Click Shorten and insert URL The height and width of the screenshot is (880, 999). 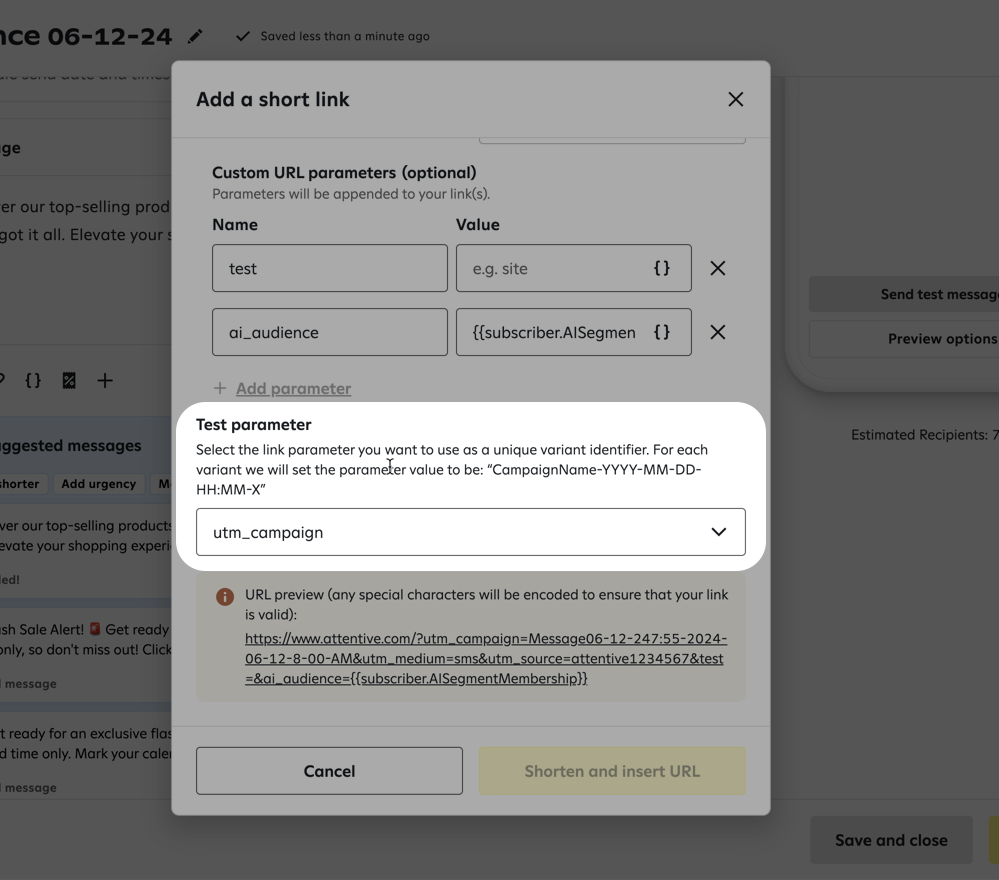pyautogui.click(x=612, y=771)
